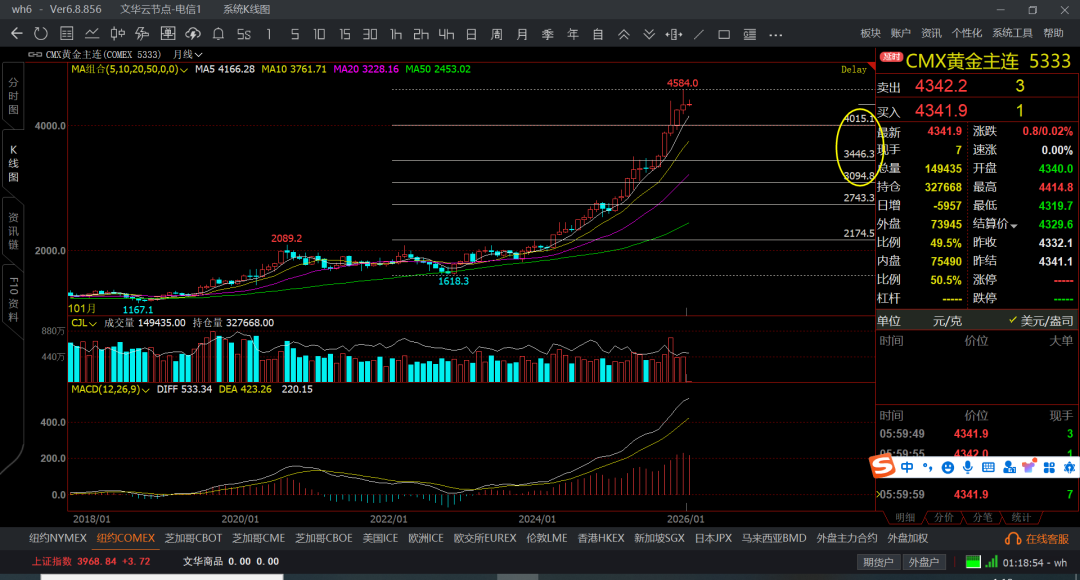Select the 1h period button
This screenshot has width=1080, height=580.
click(x=395, y=34)
